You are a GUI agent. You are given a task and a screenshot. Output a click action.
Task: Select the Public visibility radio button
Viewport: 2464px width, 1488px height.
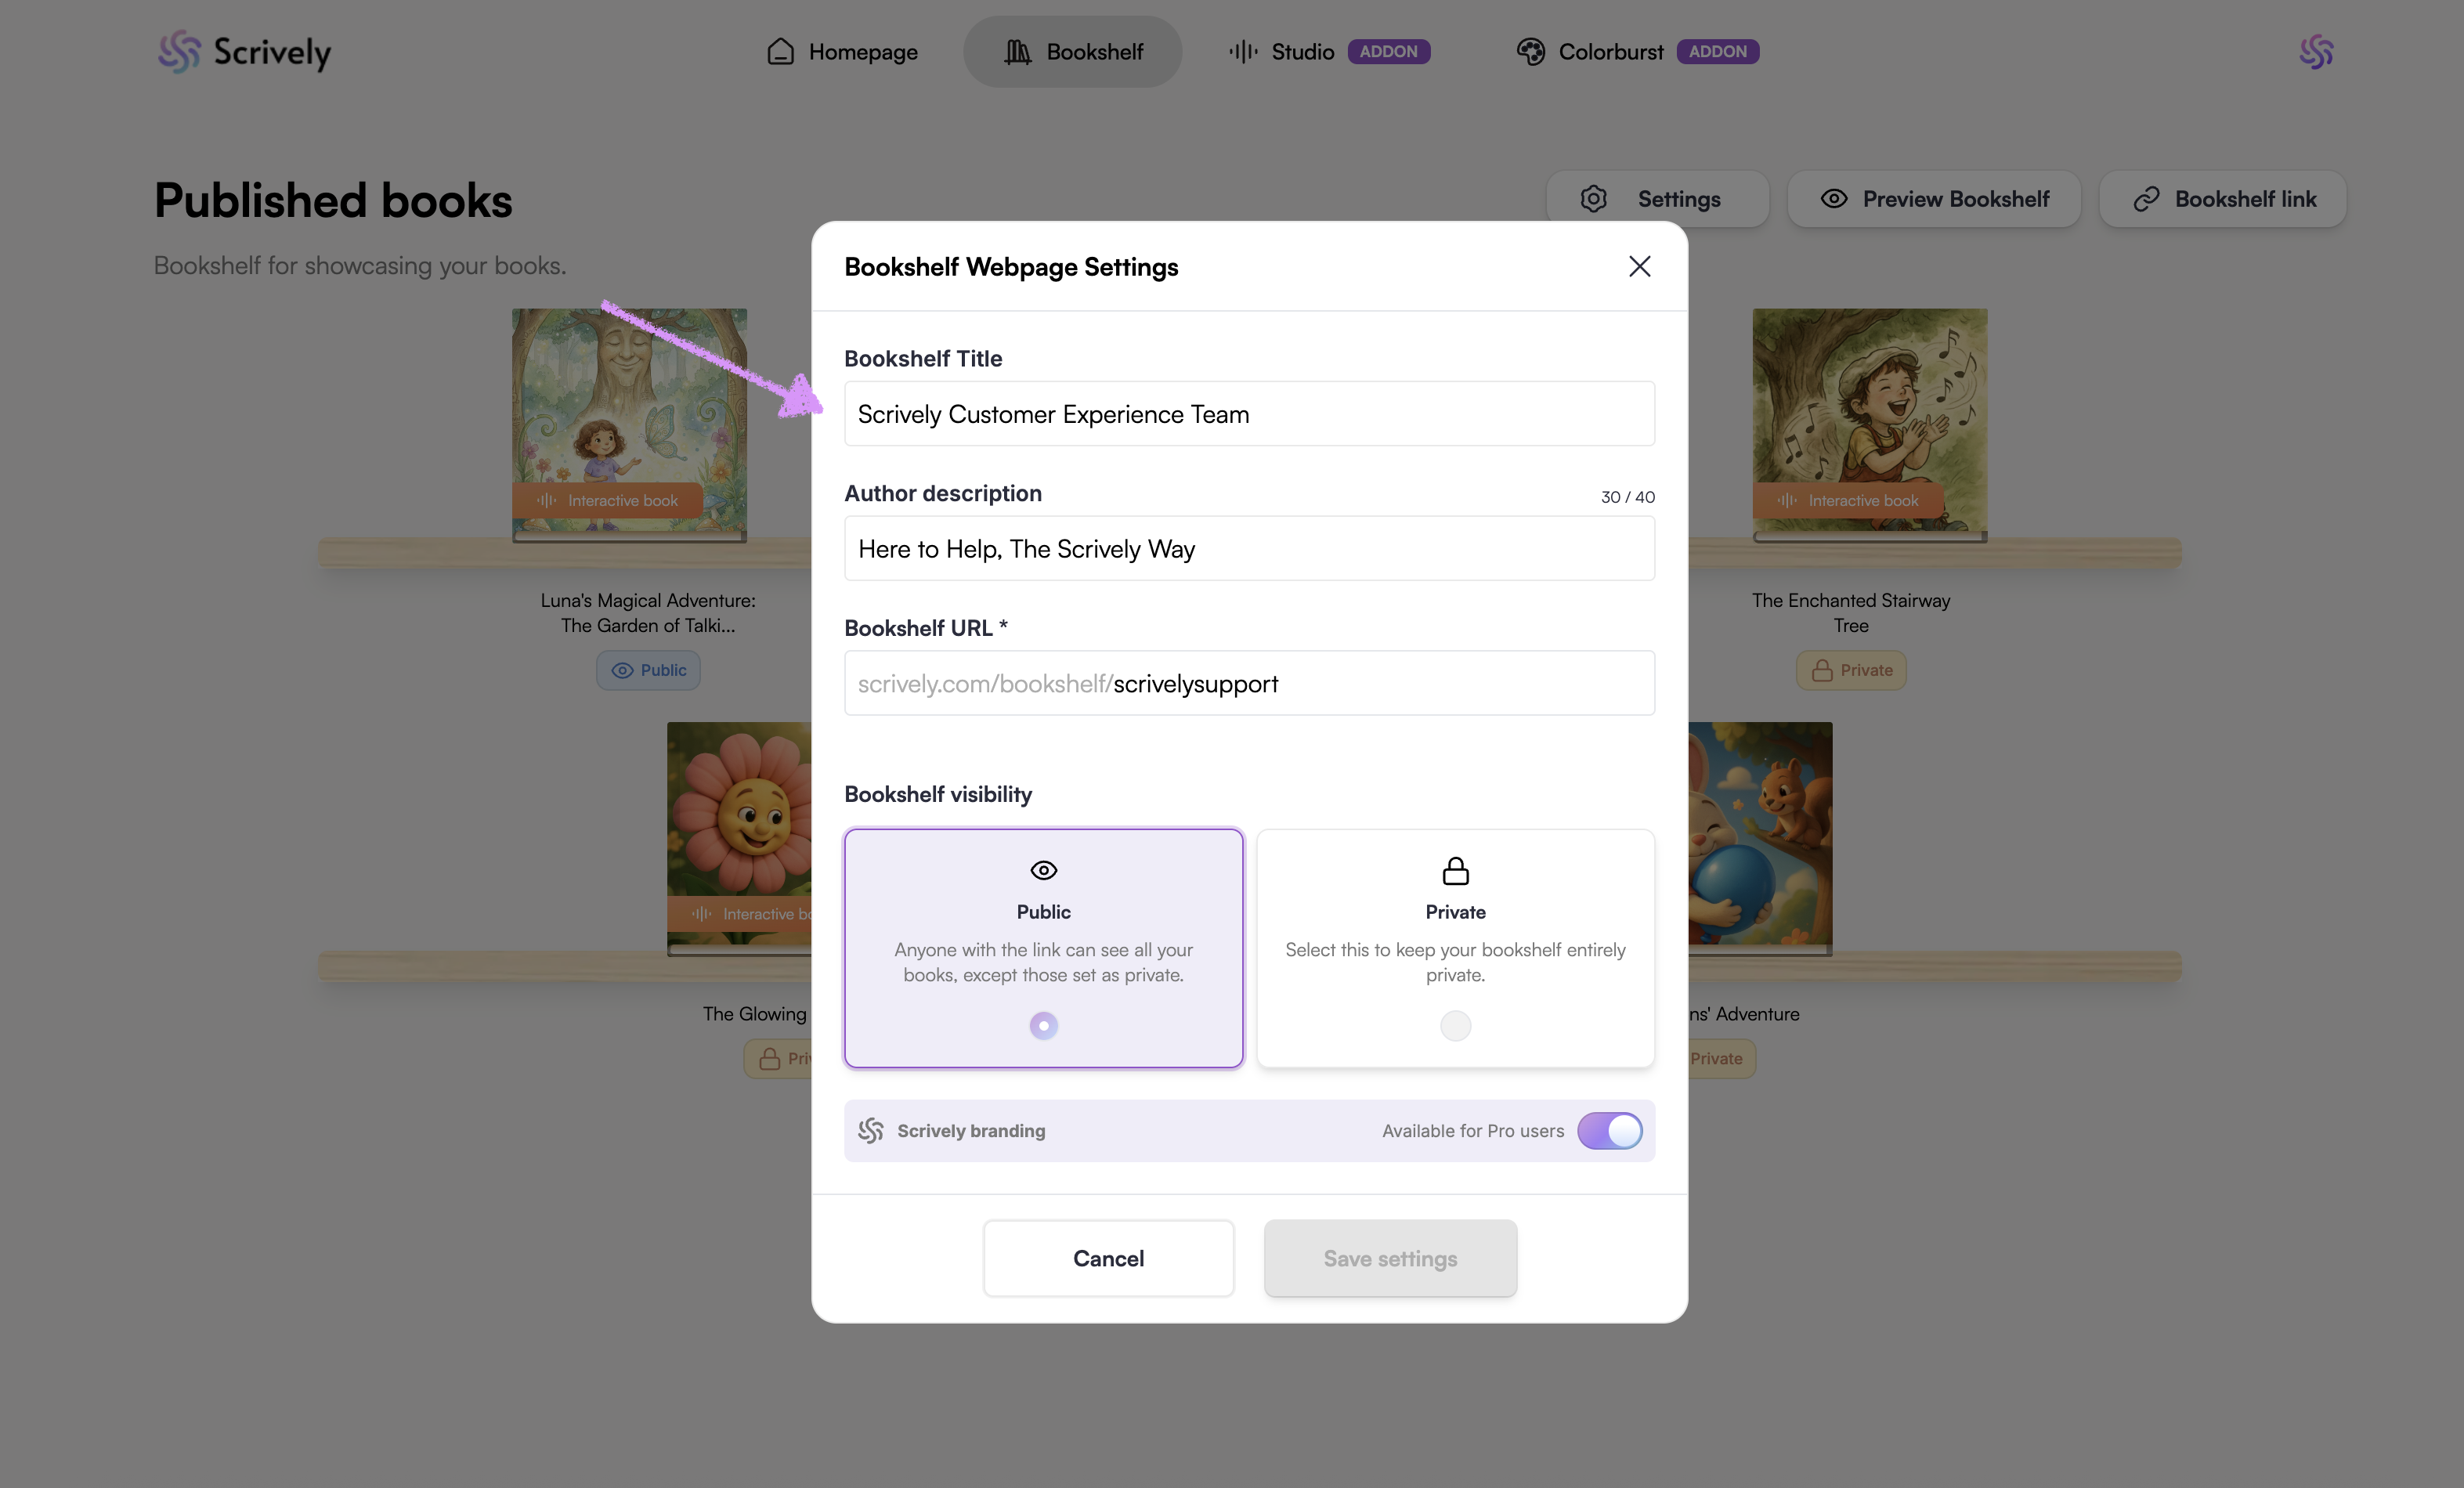click(1043, 1025)
